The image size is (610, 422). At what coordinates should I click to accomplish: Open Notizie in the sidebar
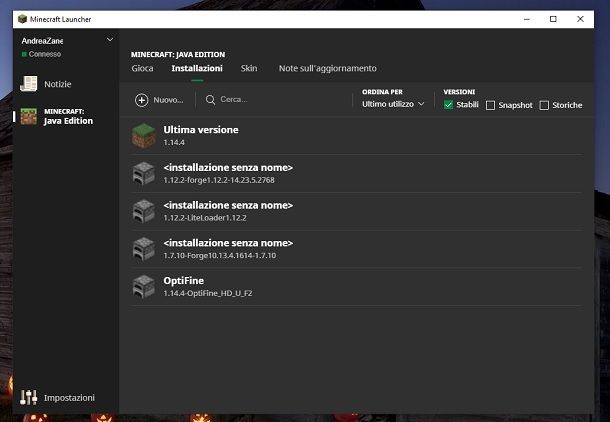[x=58, y=84]
